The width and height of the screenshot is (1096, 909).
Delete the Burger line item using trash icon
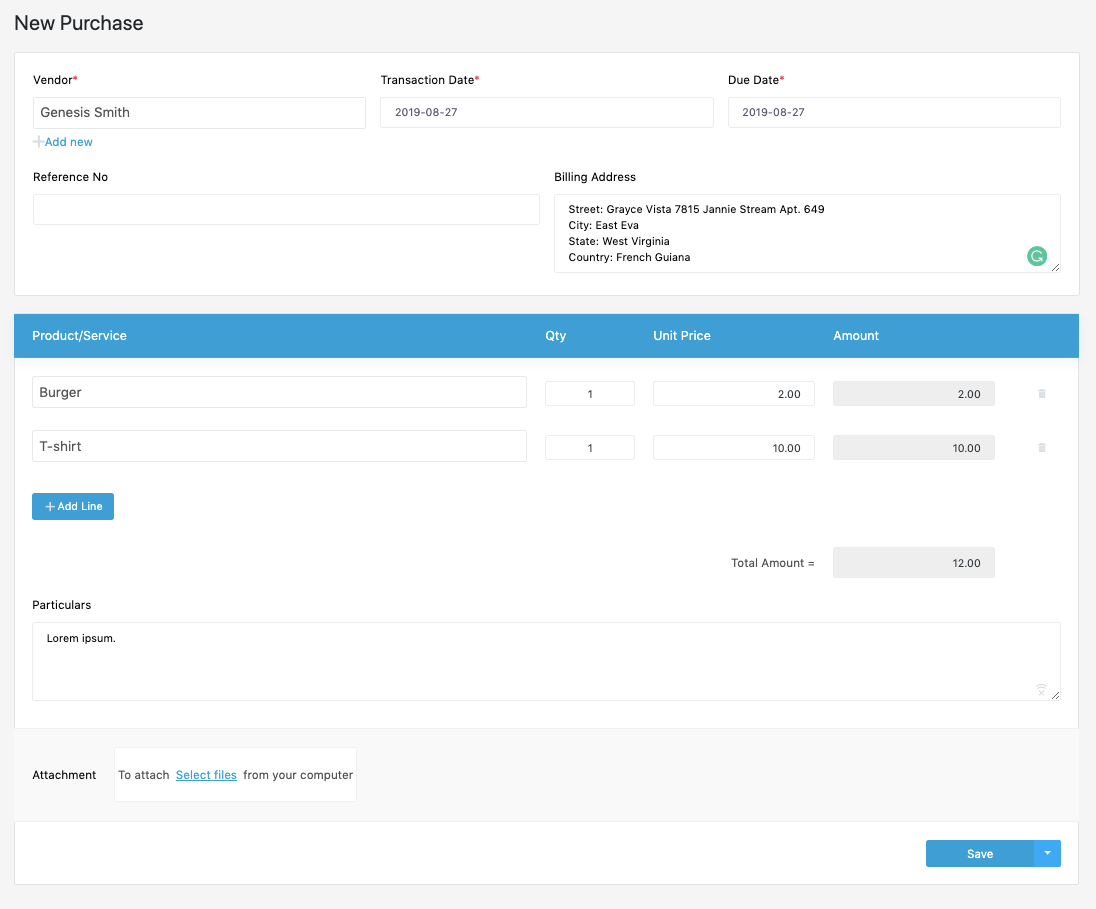[1041, 393]
